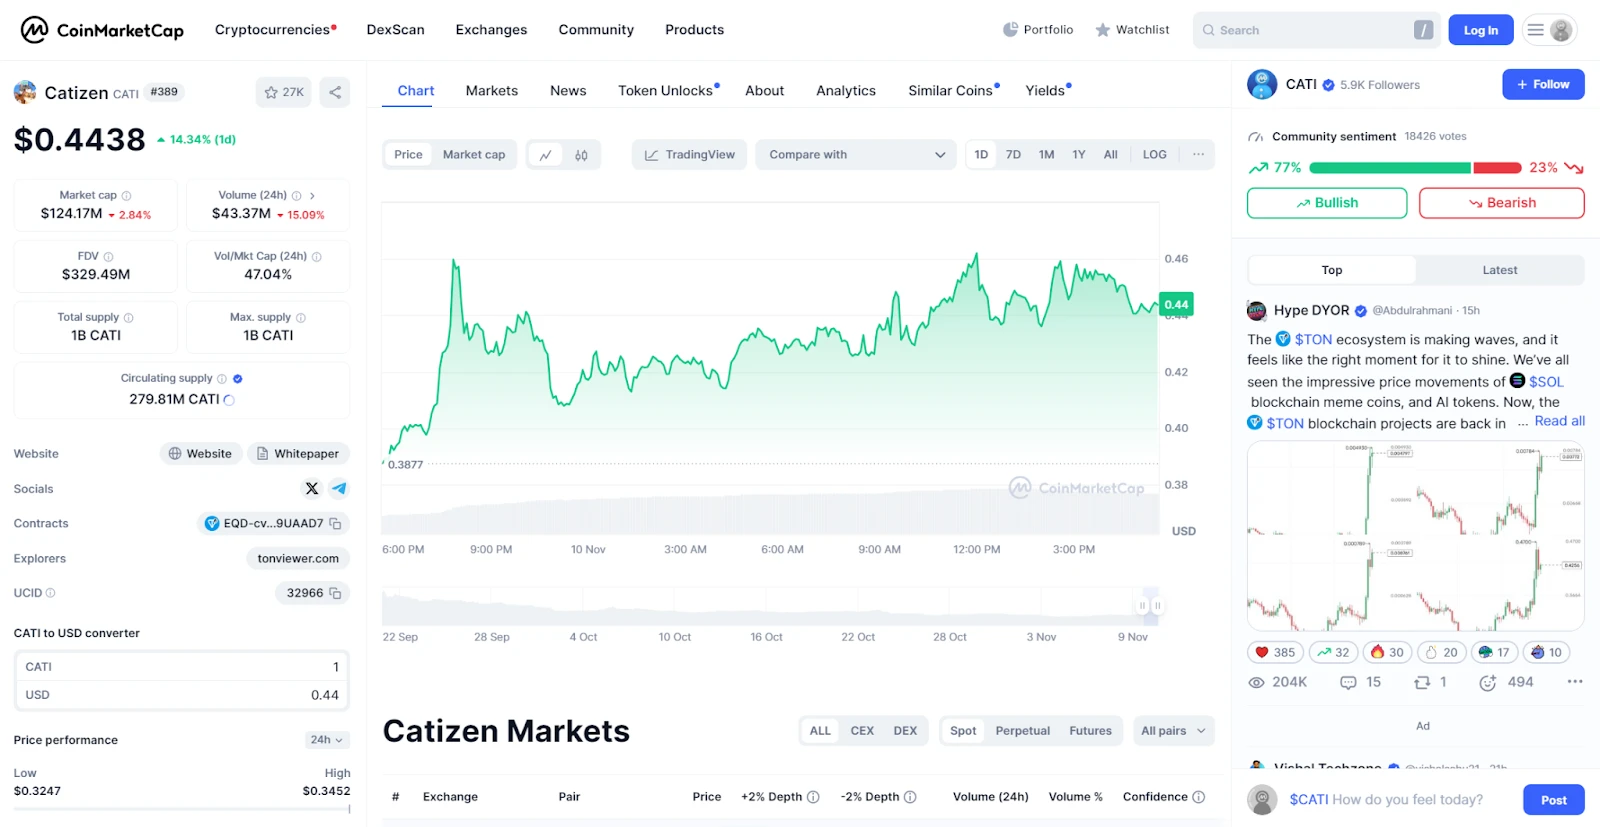Expand the All pairs dropdown
Screen dimensions: 1600x827
tap(1173, 731)
